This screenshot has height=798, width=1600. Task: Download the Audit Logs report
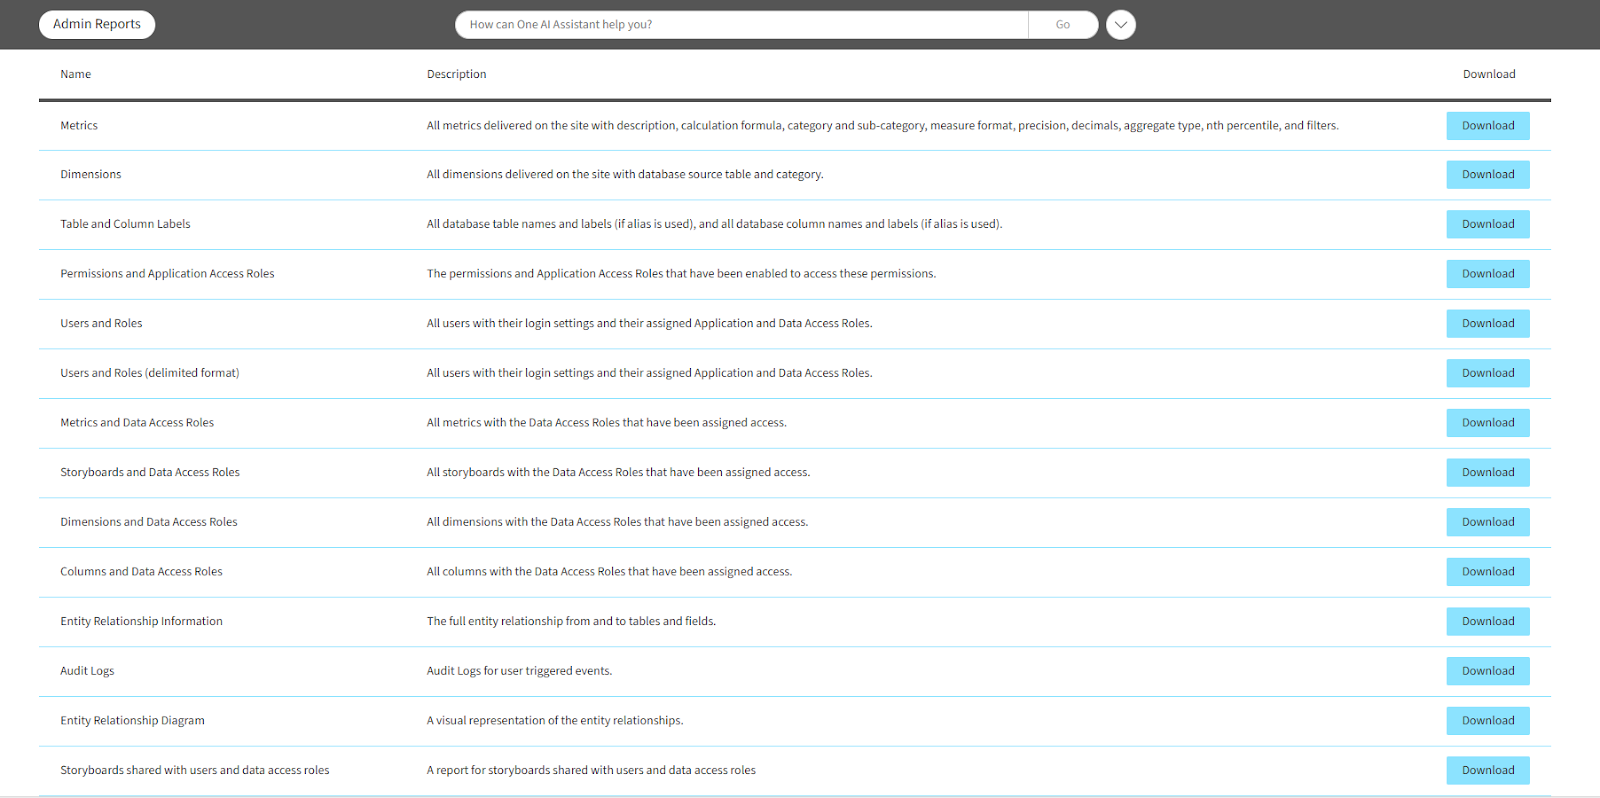1487,671
